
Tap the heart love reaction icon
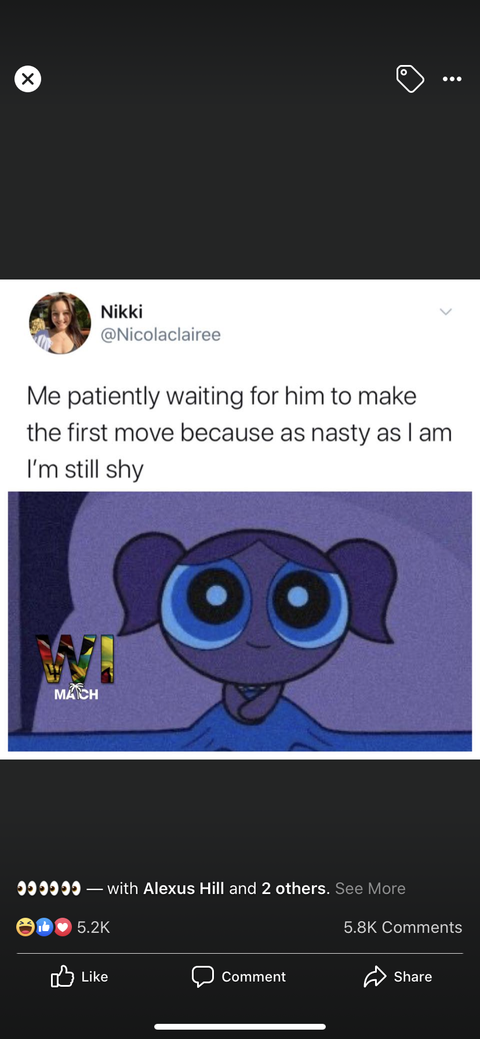pos(63,928)
